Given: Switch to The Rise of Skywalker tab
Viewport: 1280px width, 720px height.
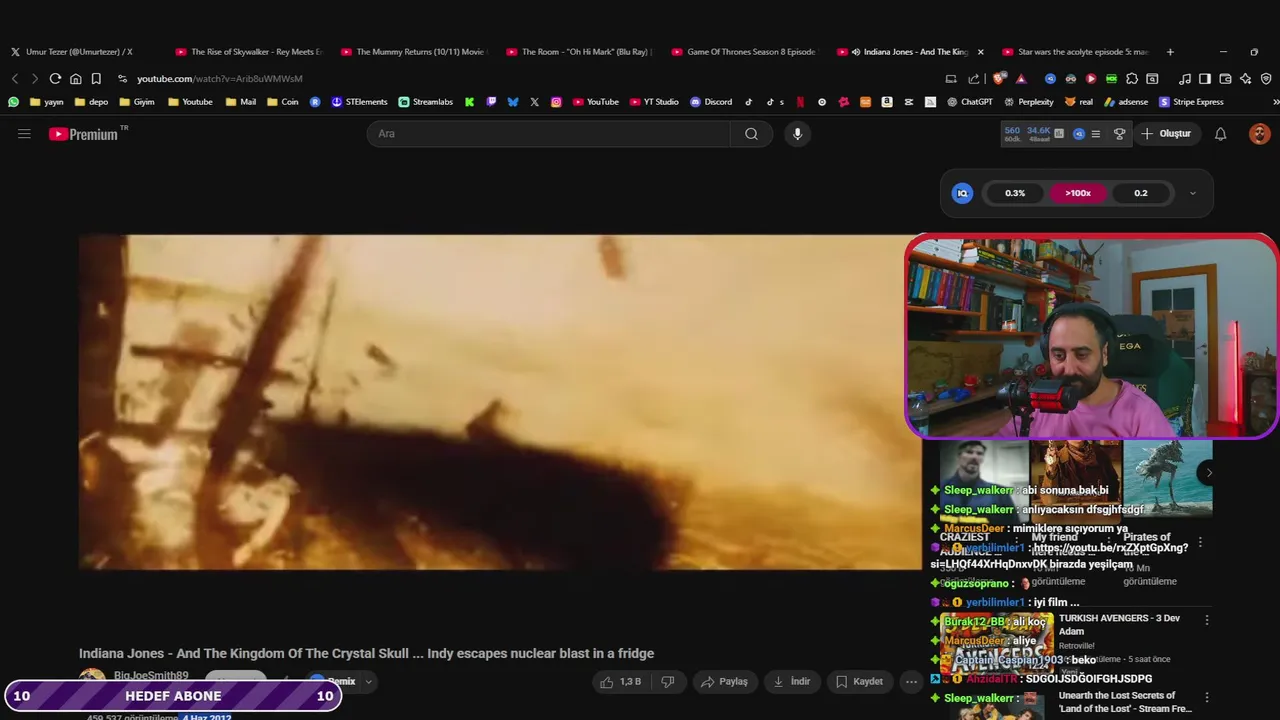Looking at the screenshot, I should coord(248,51).
